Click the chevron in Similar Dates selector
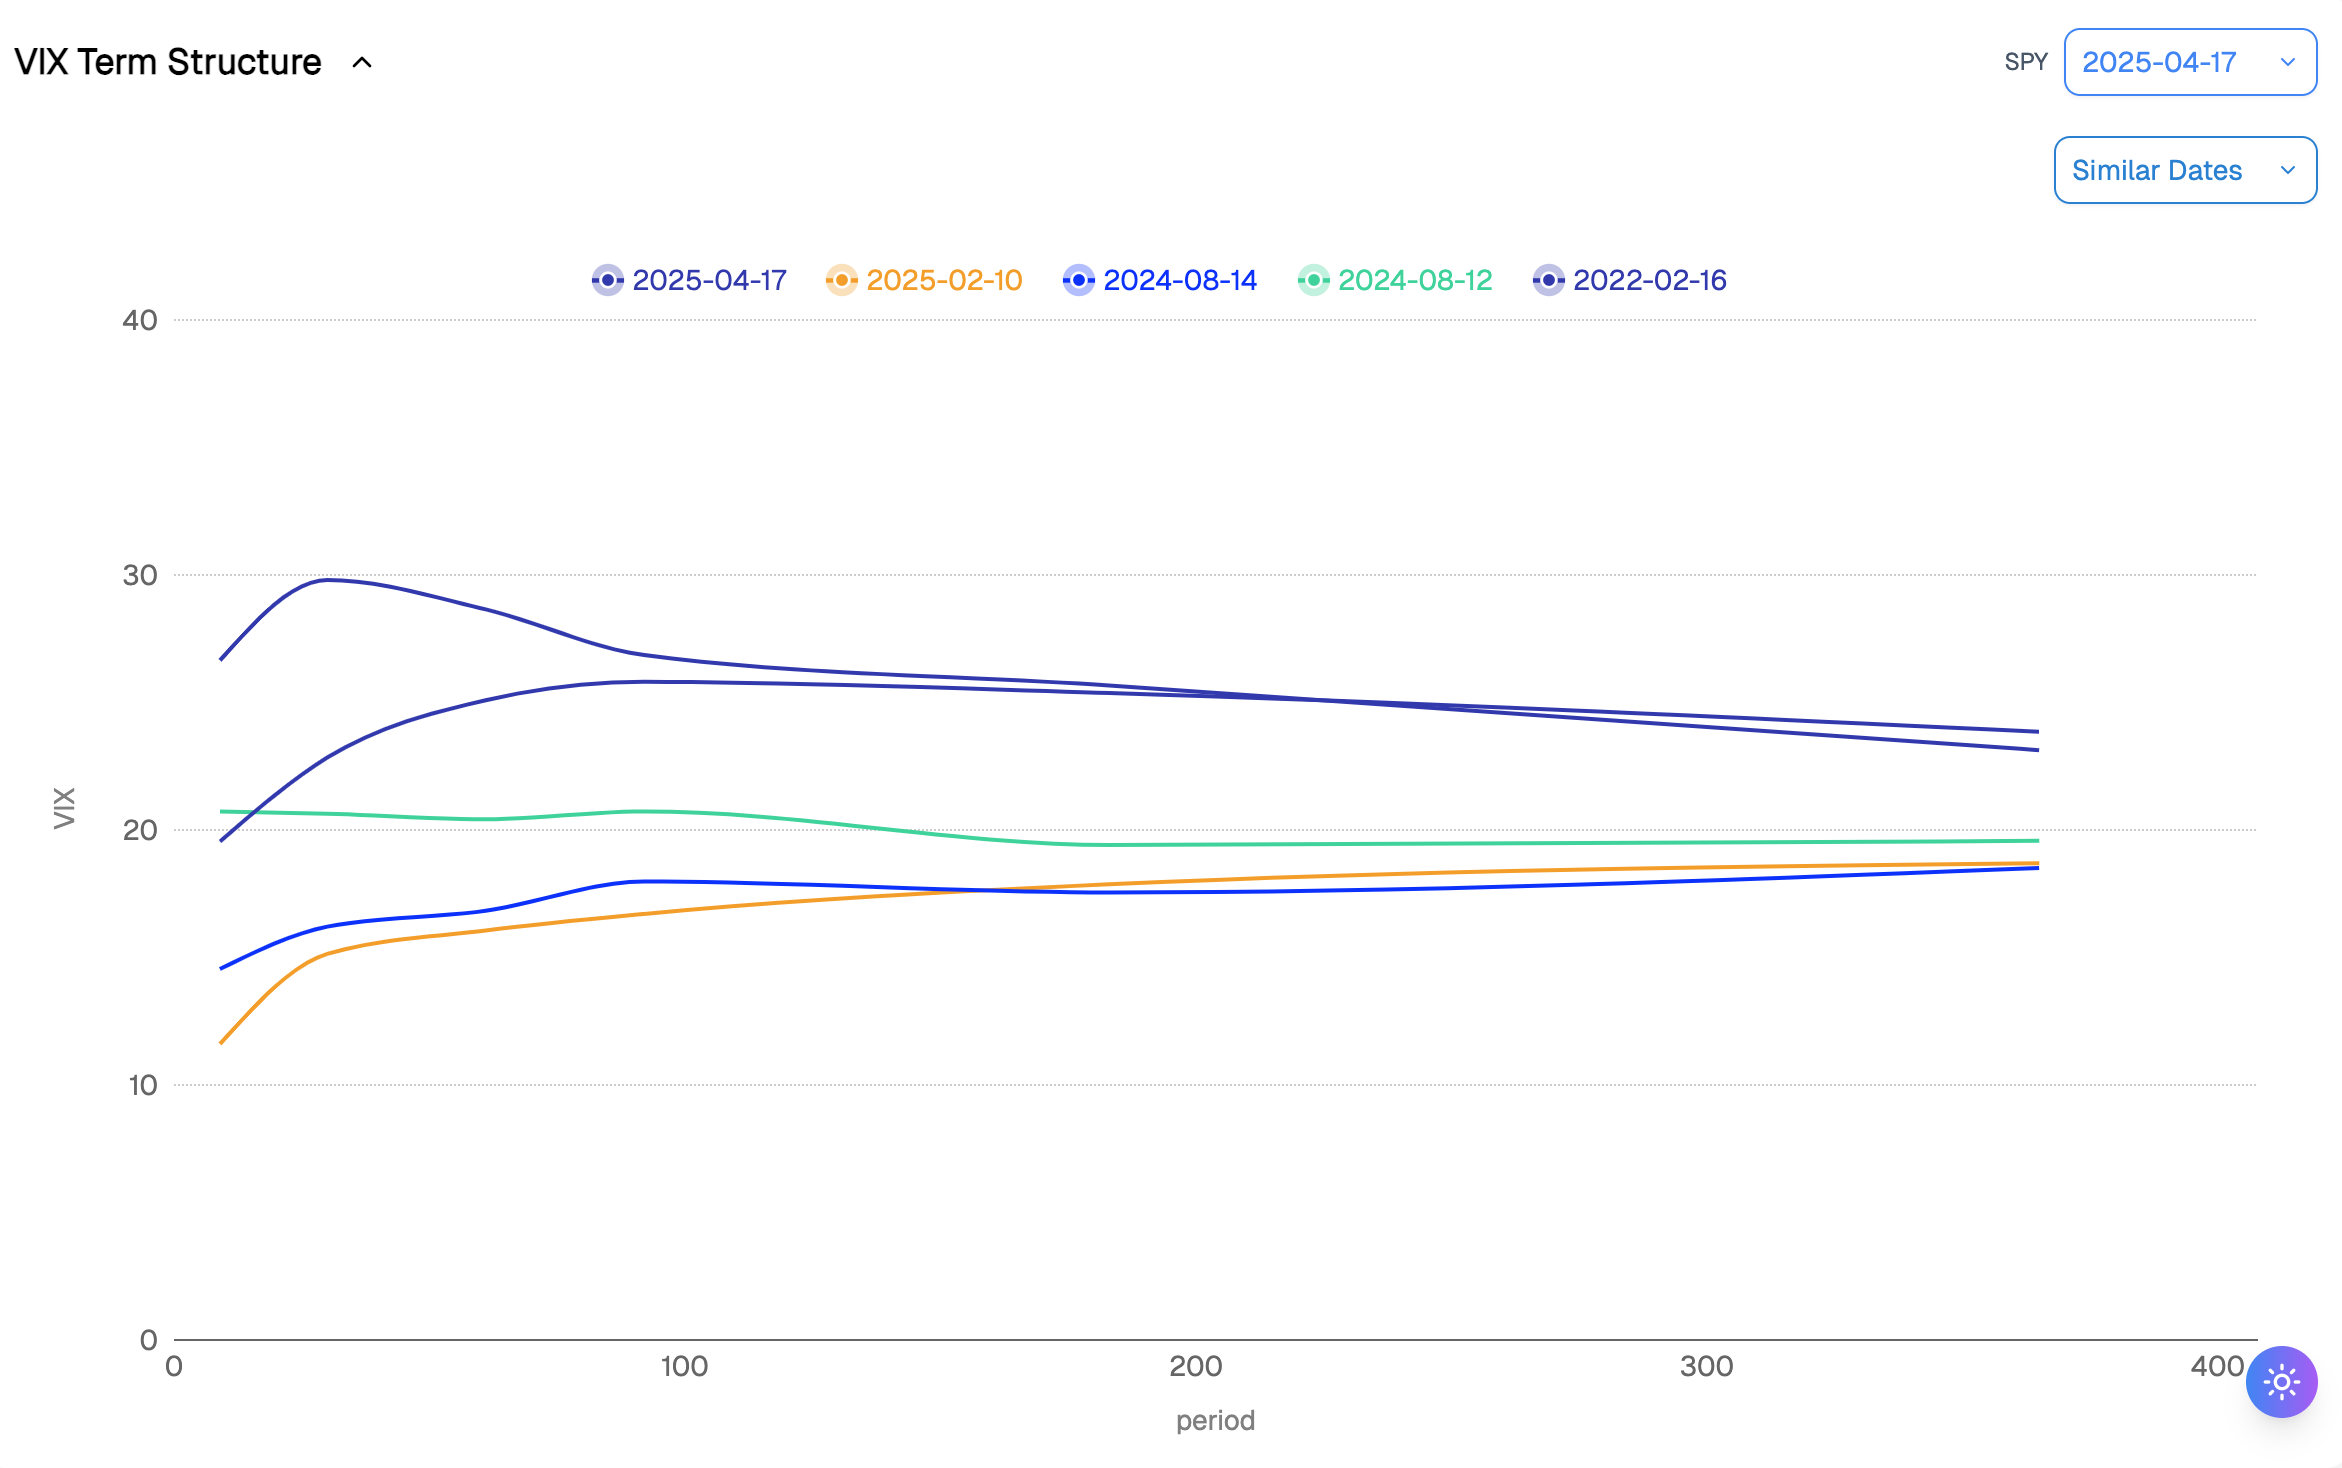Viewport: 2342px width, 1468px height. click(x=2287, y=170)
